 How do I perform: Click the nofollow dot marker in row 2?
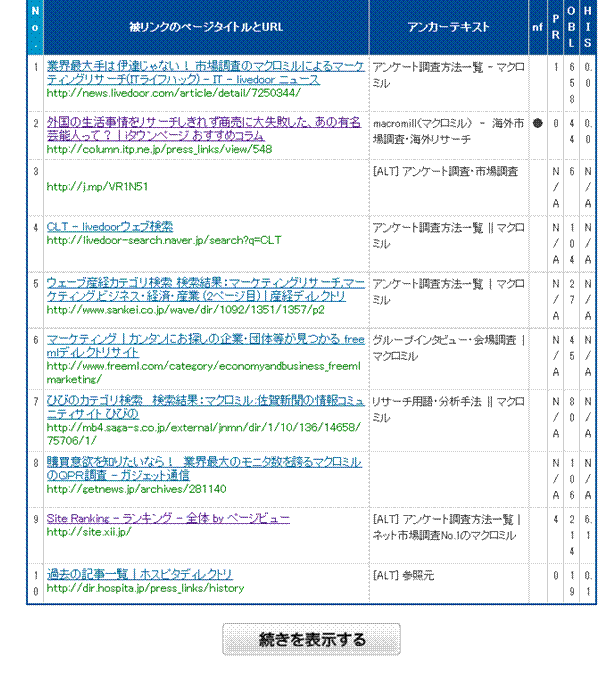coord(537,123)
